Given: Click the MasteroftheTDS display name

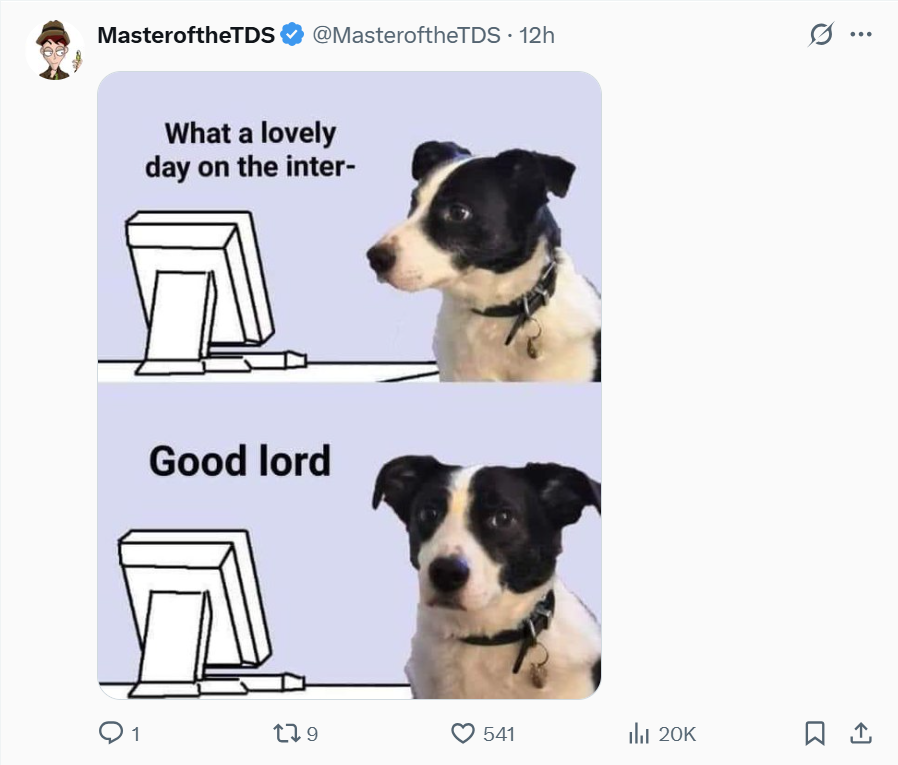Looking at the screenshot, I should 186,35.
